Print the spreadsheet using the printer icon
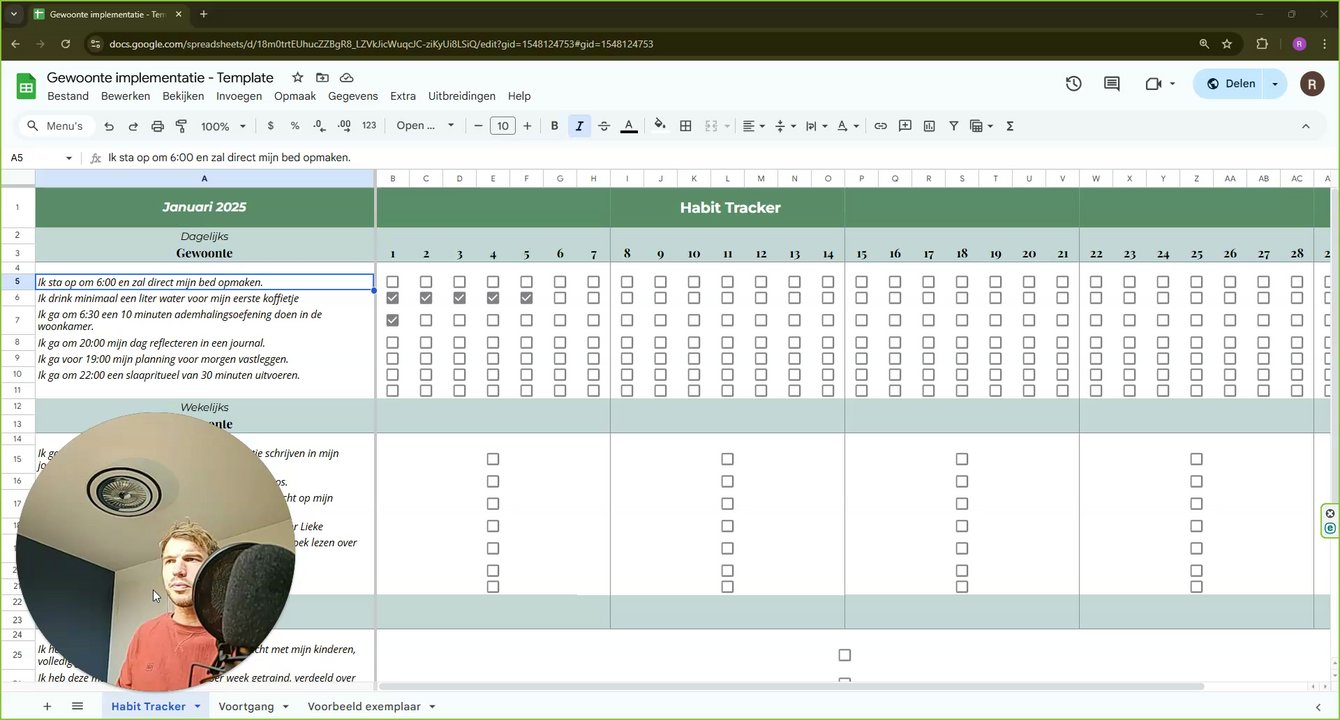Image resolution: width=1340 pixels, height=720 pixels. click(157, 126)
